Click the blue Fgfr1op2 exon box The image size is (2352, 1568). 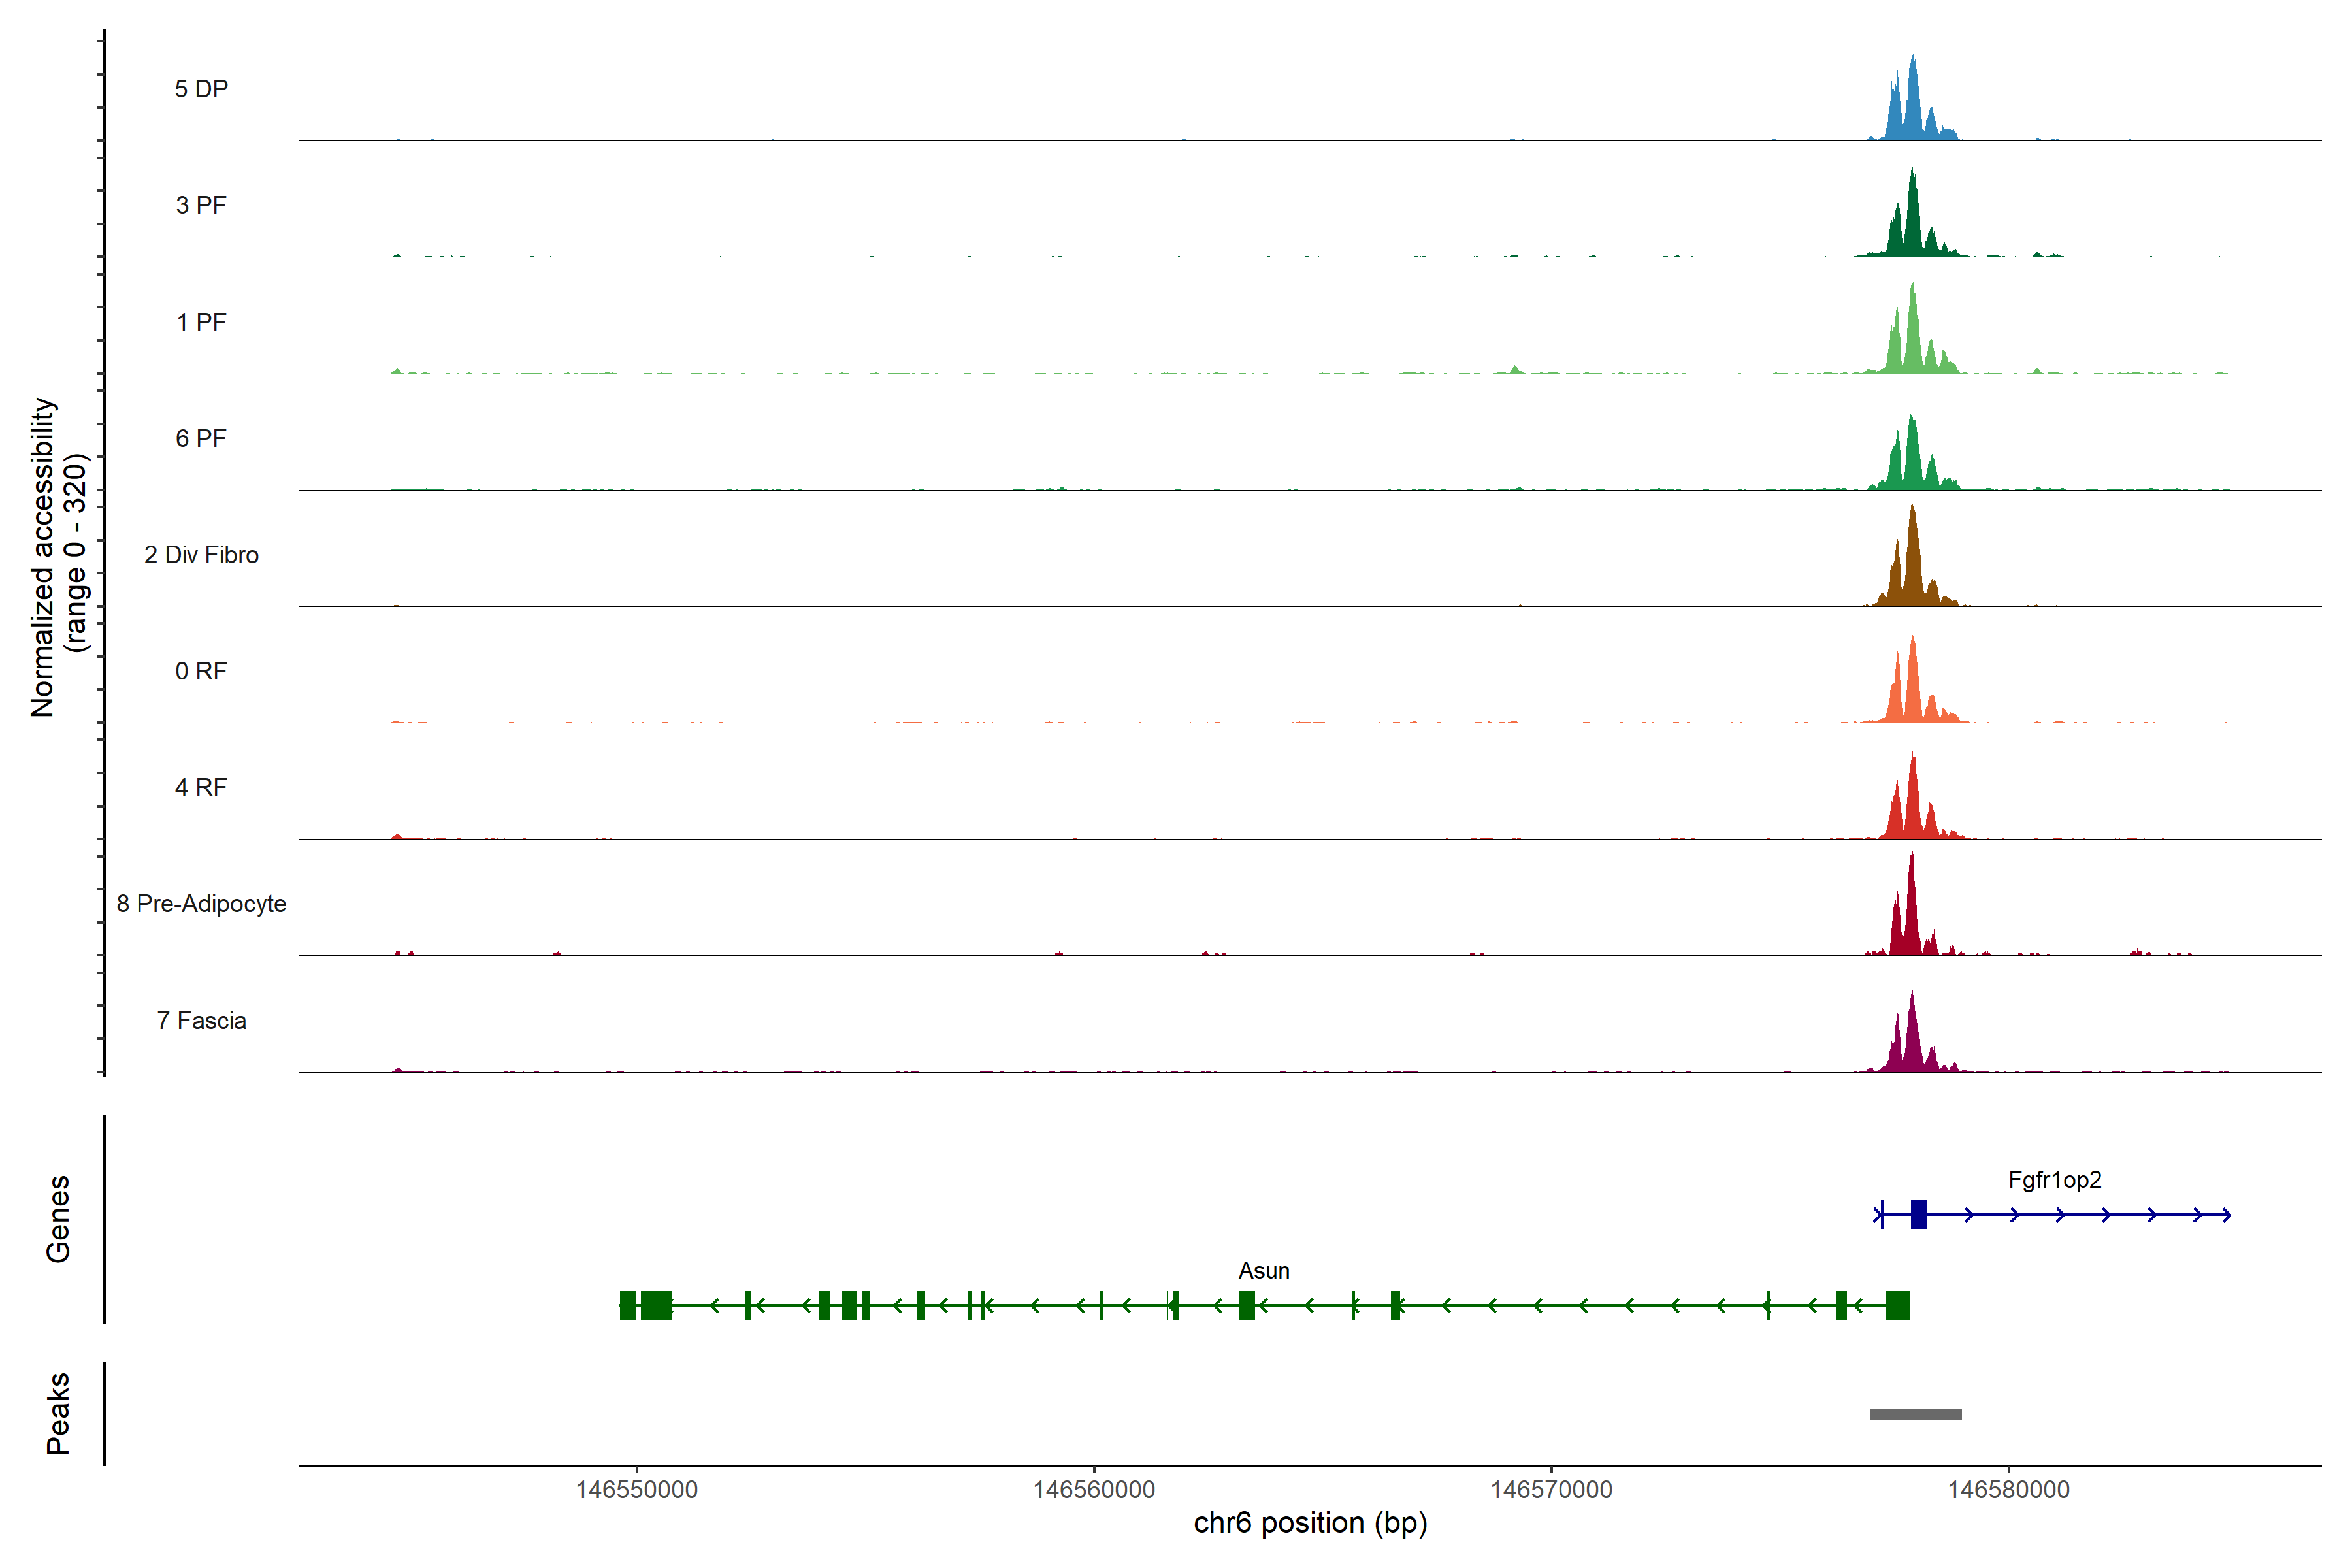pyautogui.click(x=1918, y=1214)
